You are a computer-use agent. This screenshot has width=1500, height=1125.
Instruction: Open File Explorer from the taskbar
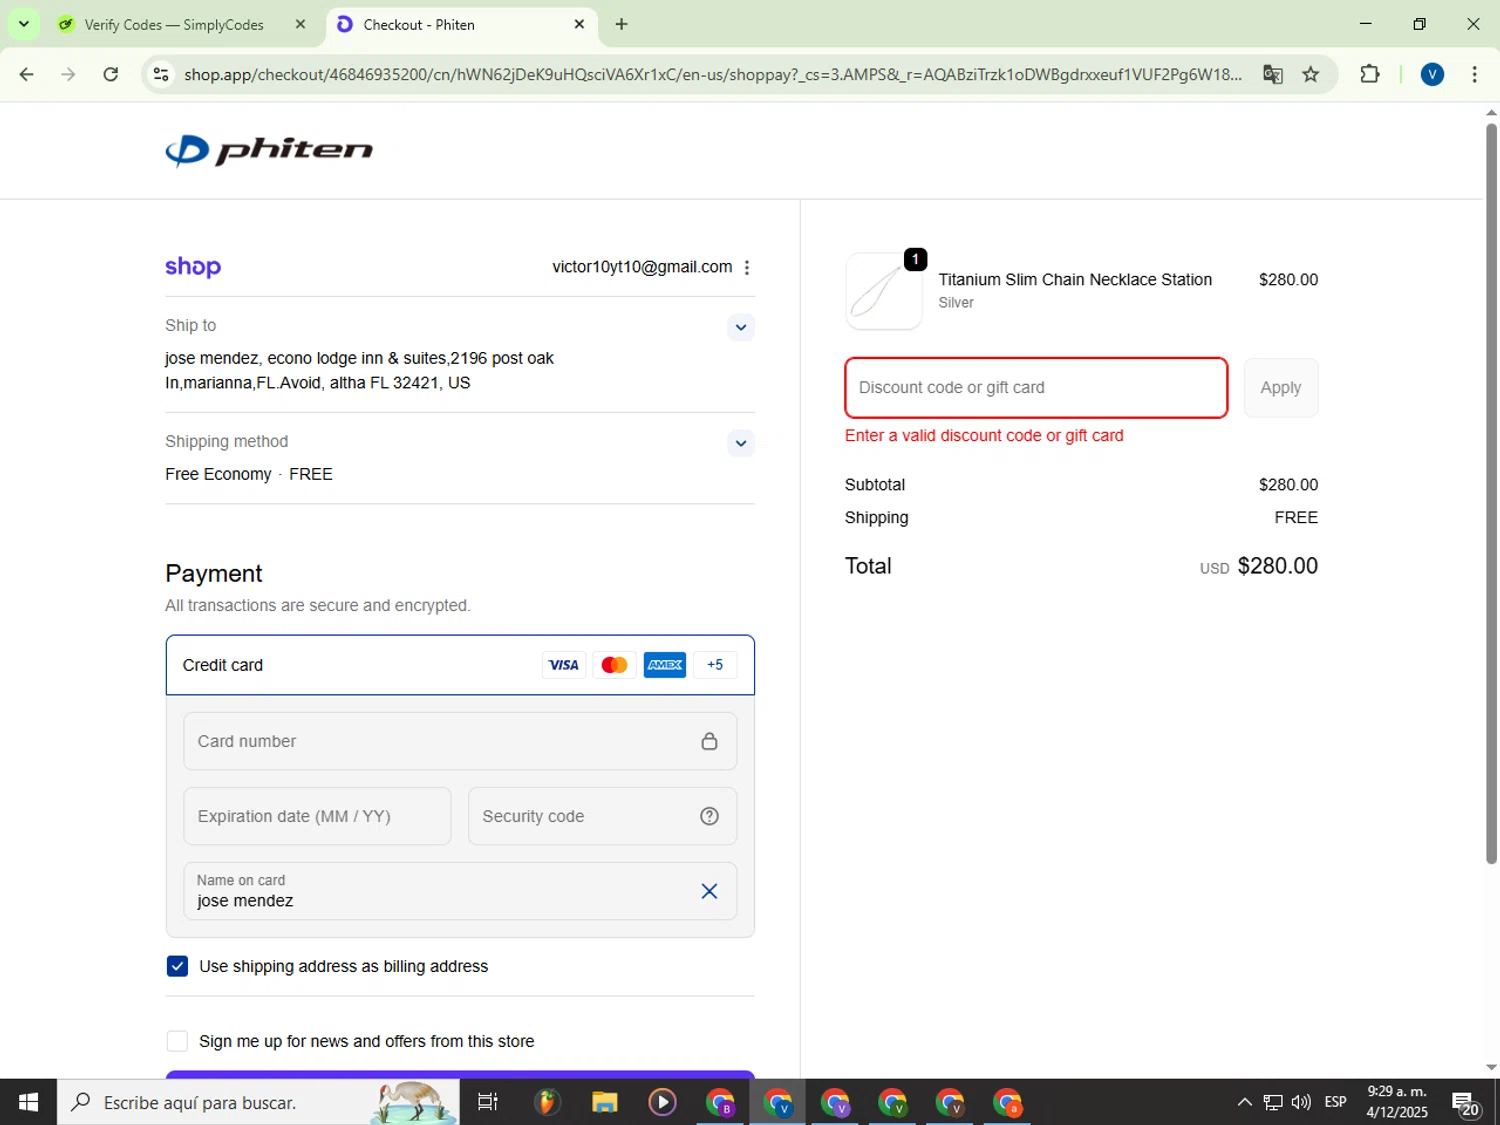(605, 1102)
